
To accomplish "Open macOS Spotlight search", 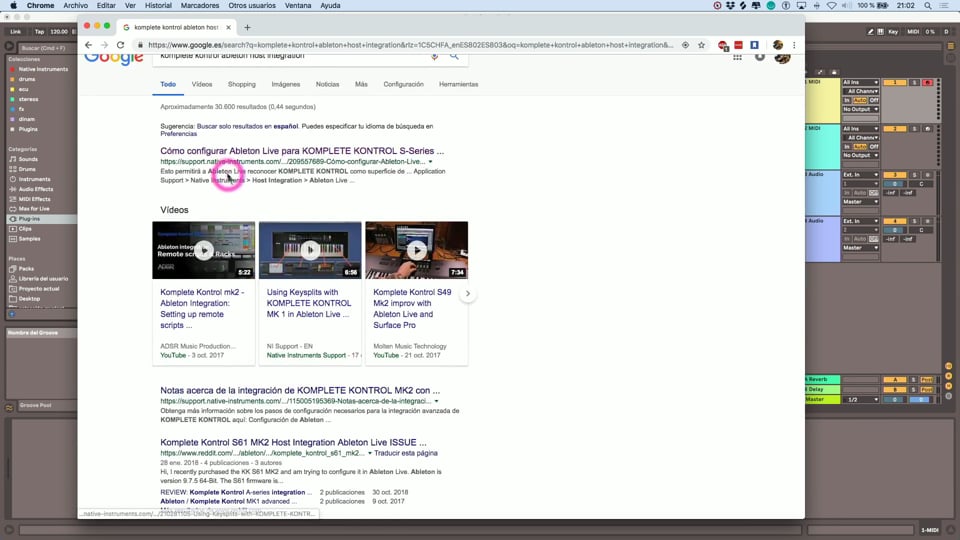I will tap(928, 6).
